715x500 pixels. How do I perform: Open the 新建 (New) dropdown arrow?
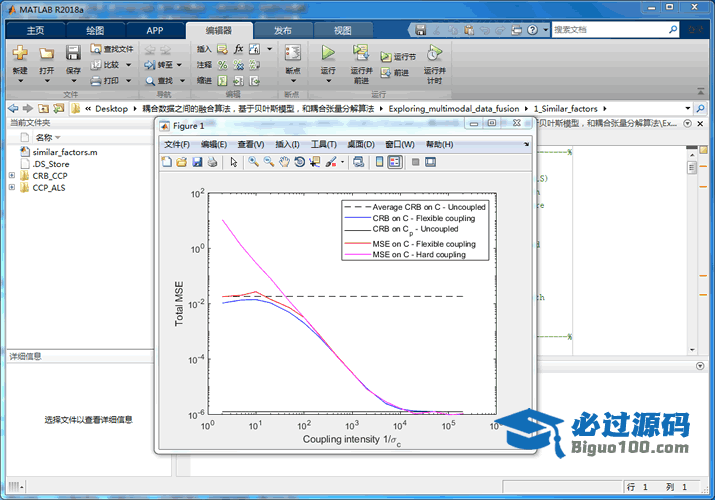20,80
